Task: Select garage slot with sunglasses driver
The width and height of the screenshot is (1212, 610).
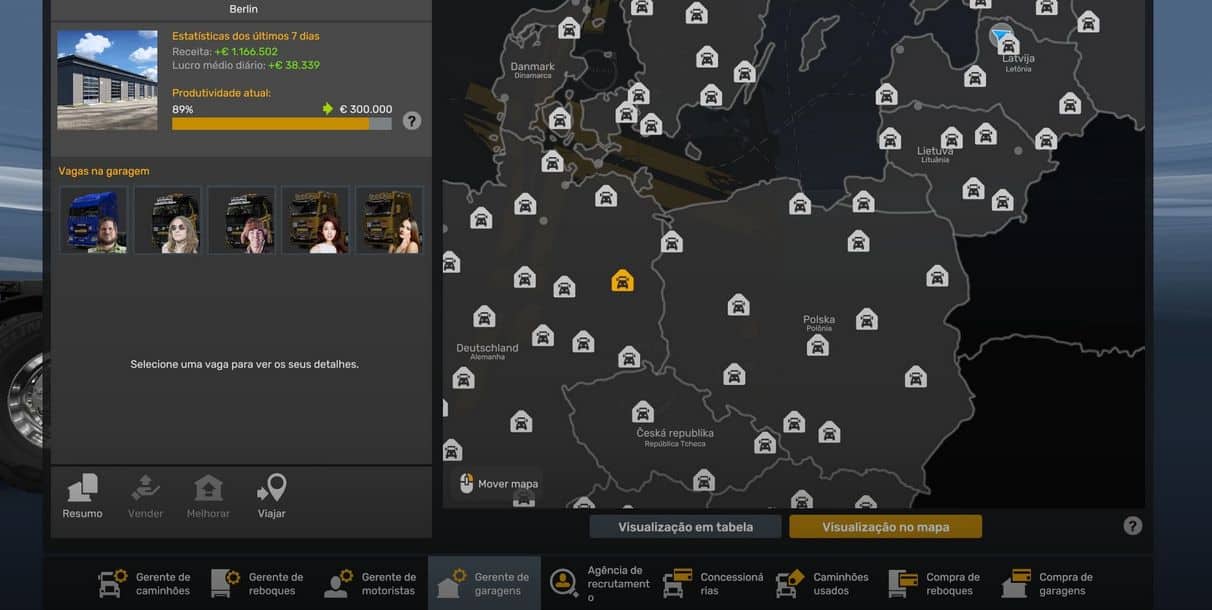Action: point(167,220)
